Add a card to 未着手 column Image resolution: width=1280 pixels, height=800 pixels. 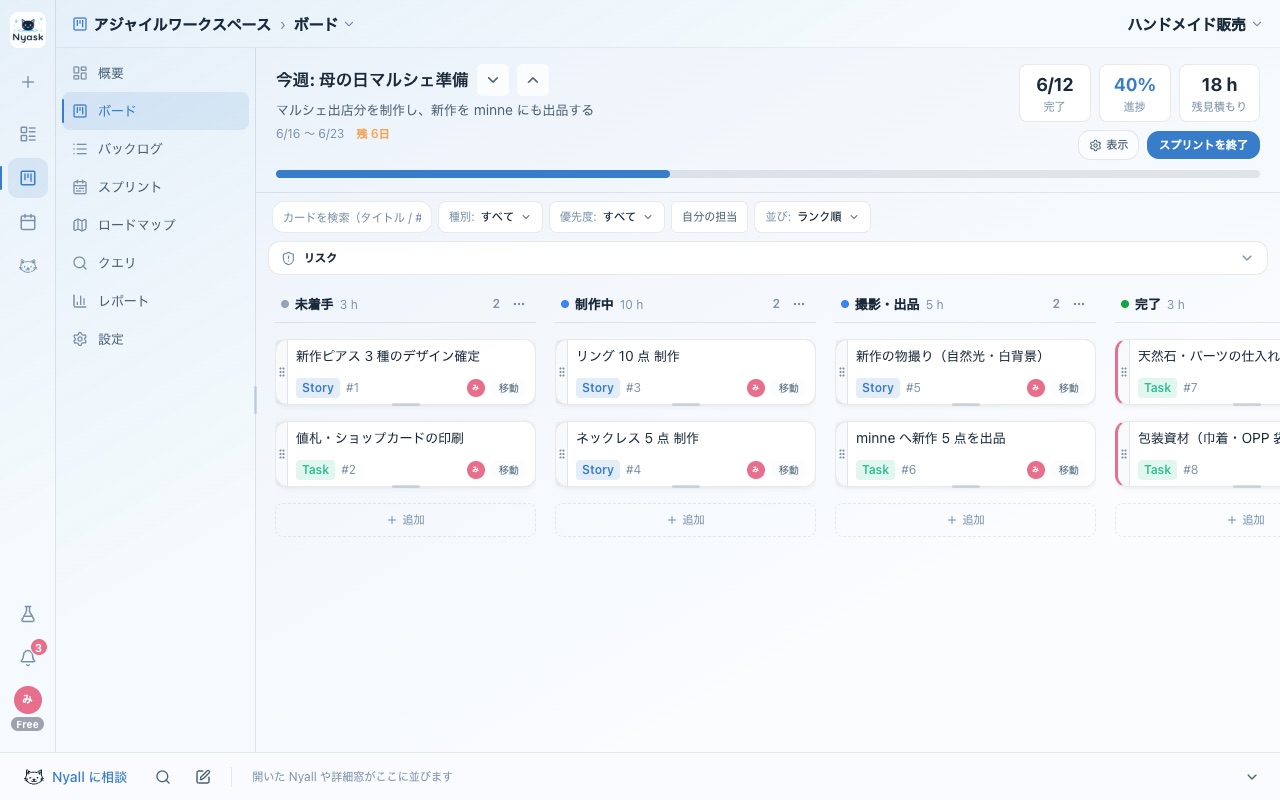405,520
